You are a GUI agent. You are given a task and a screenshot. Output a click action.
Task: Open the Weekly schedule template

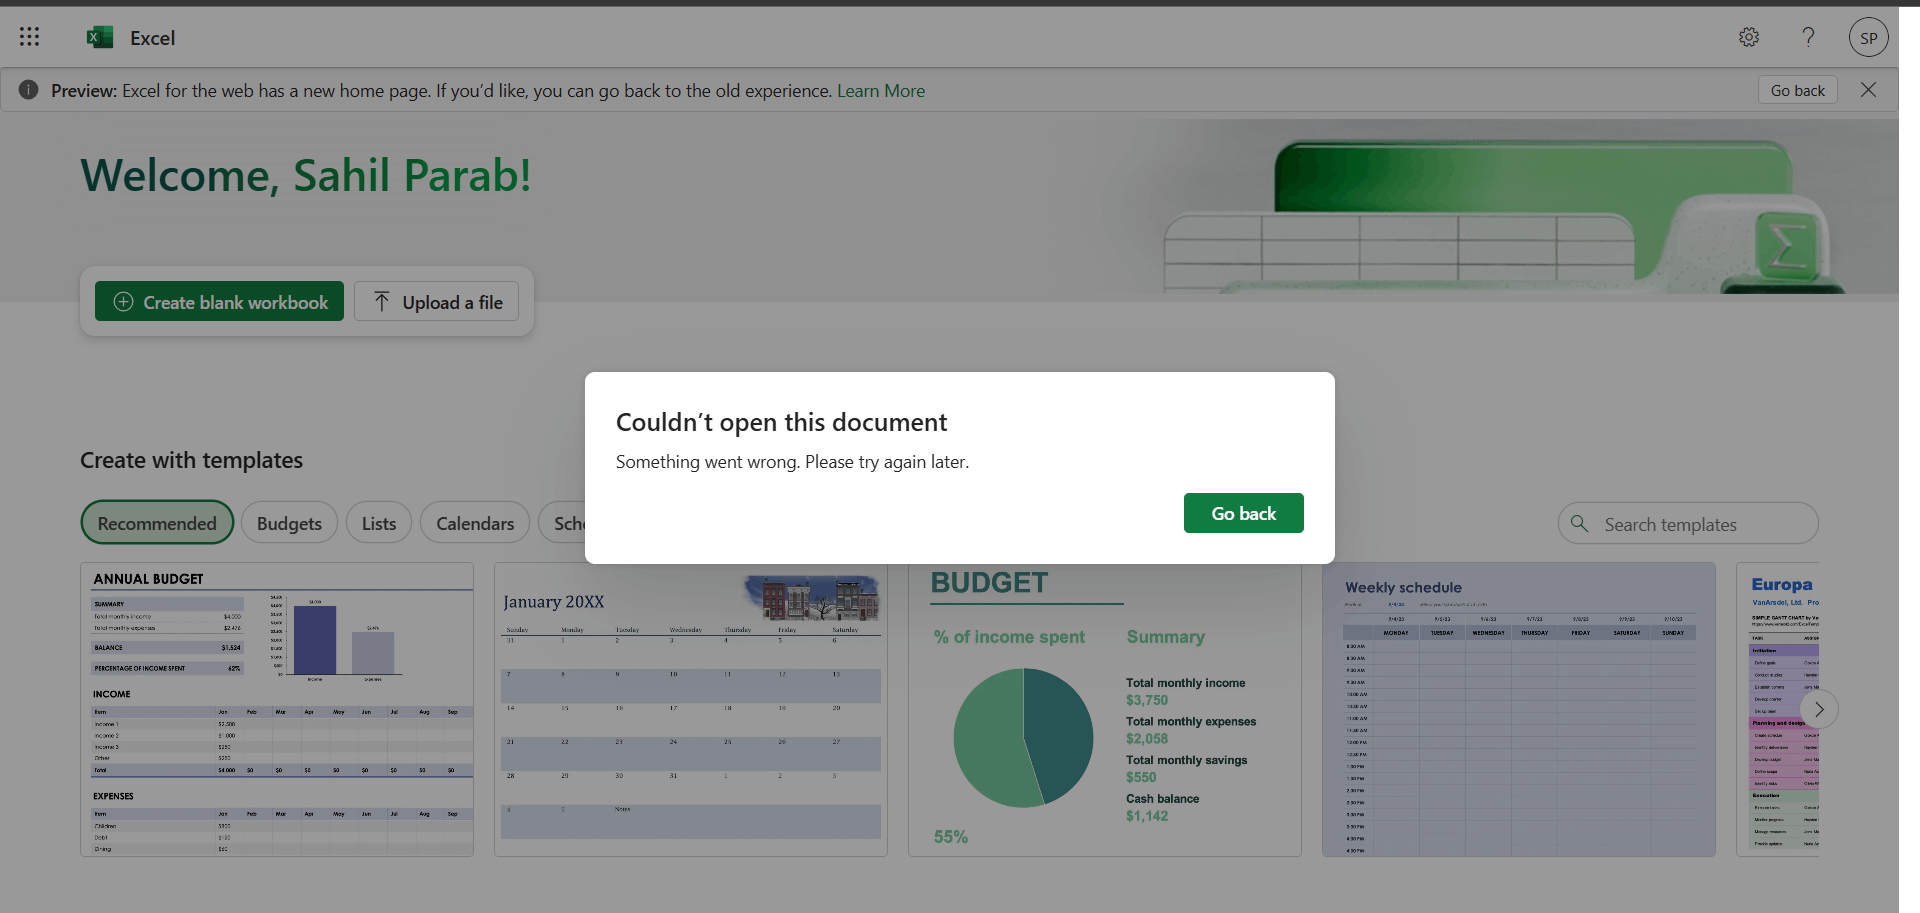pyautogui.click(x=1519, y=709)
